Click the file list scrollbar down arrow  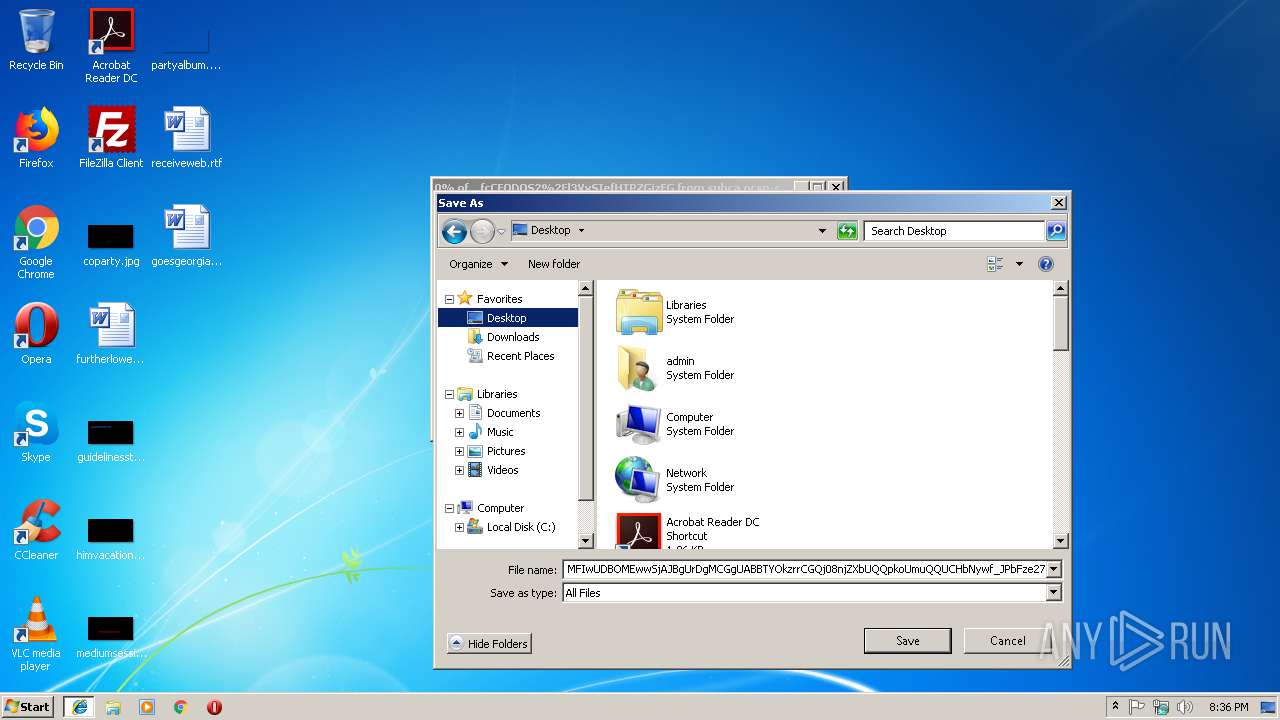pos(1061,541)
